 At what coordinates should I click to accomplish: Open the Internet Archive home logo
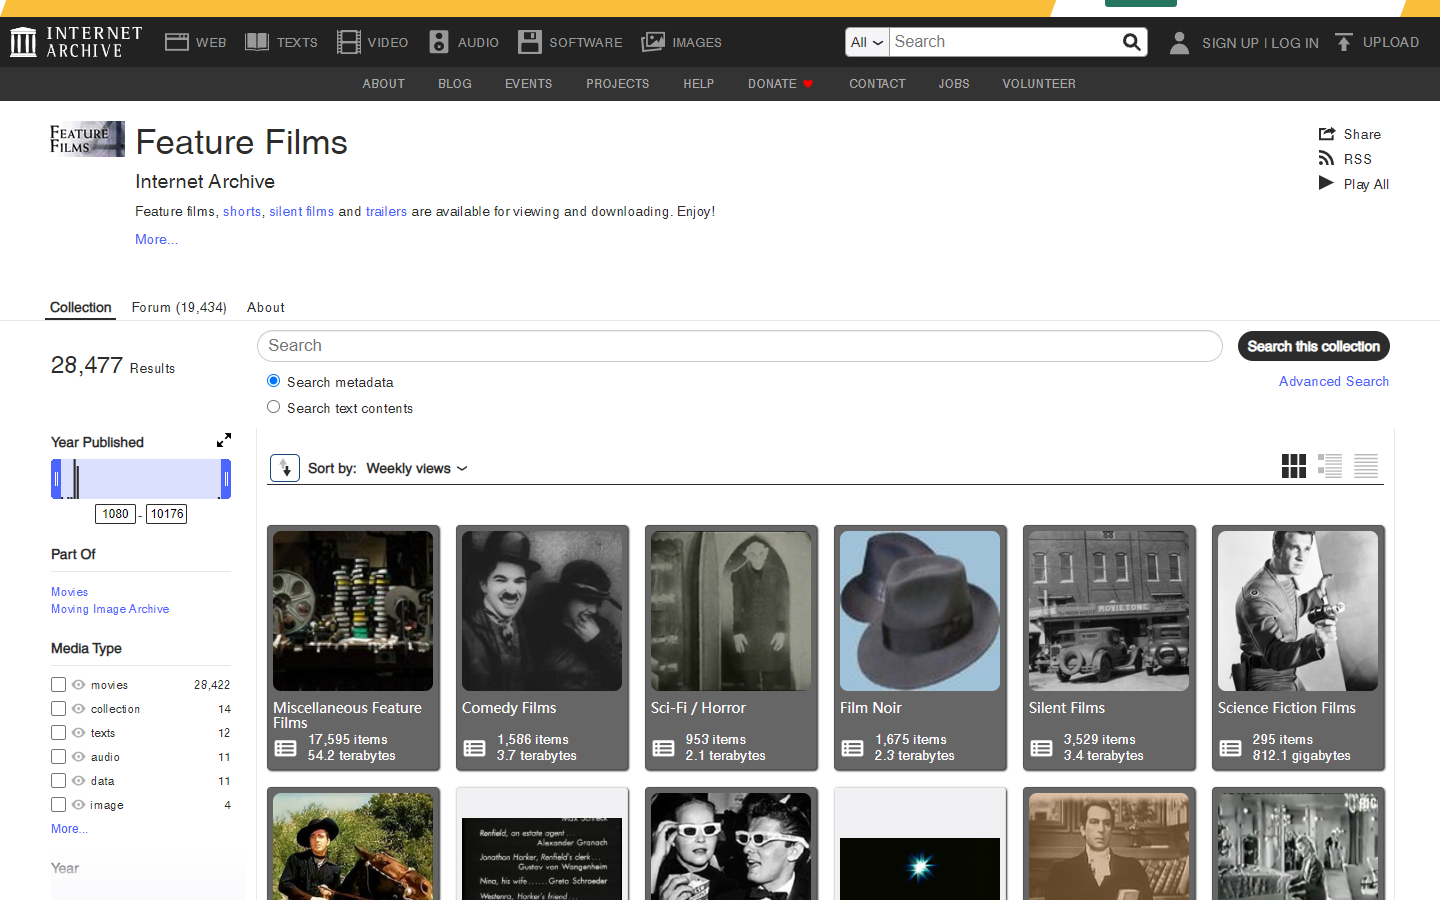pos(76,42)
